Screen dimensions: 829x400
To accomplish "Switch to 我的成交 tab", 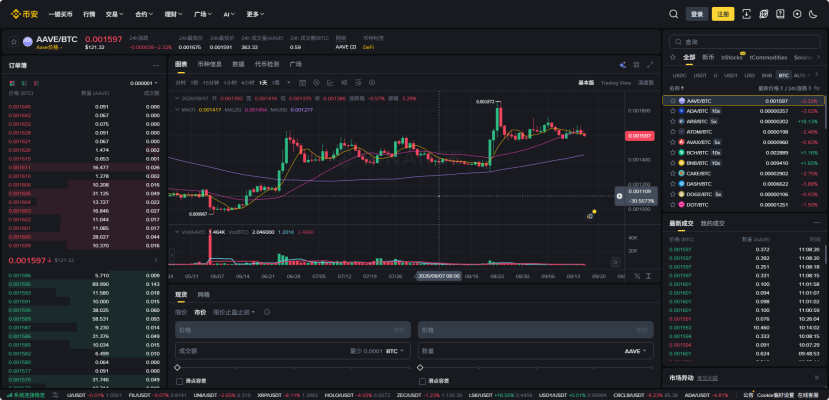I will tap(713, 223).
